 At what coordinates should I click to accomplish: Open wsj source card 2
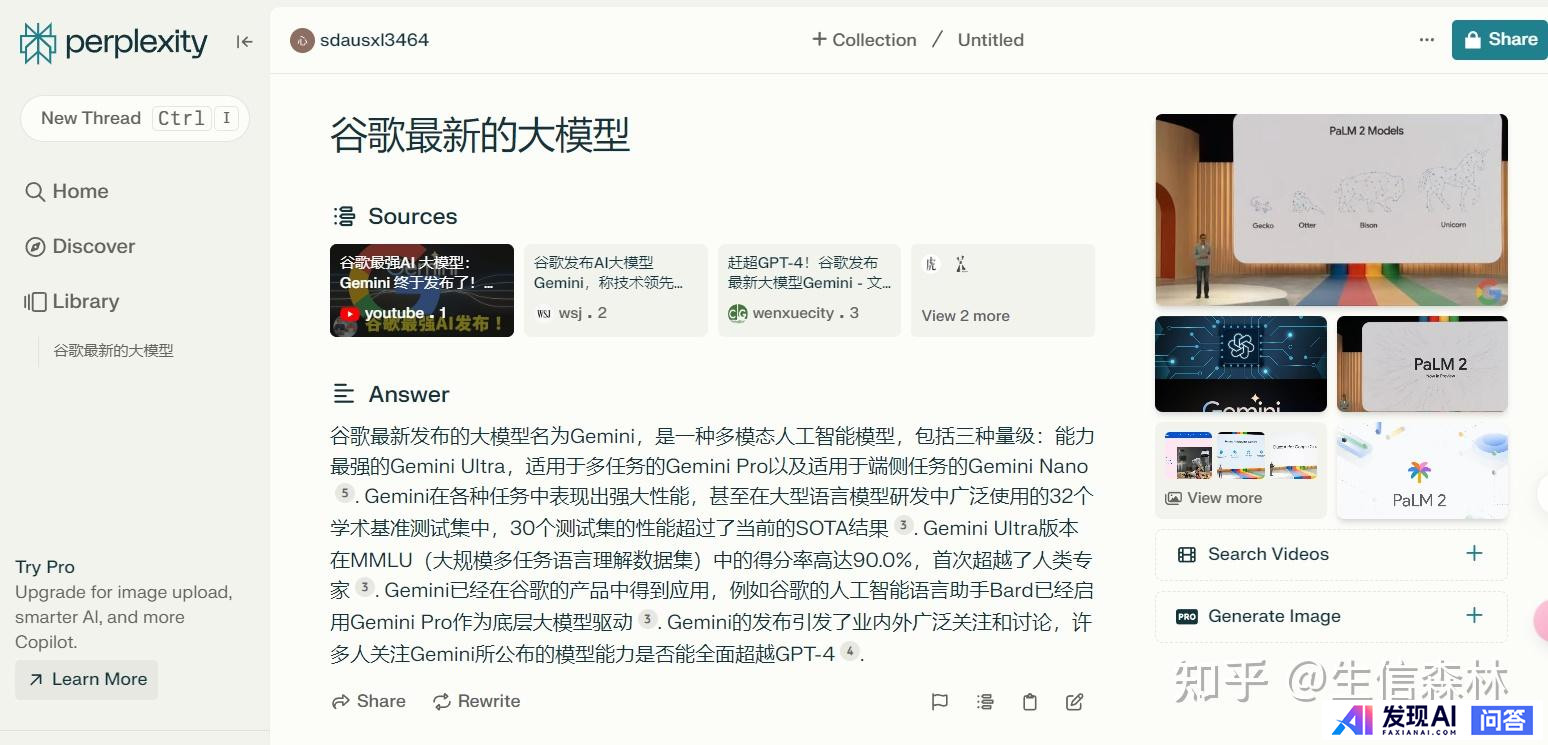(x=616, y=290)
